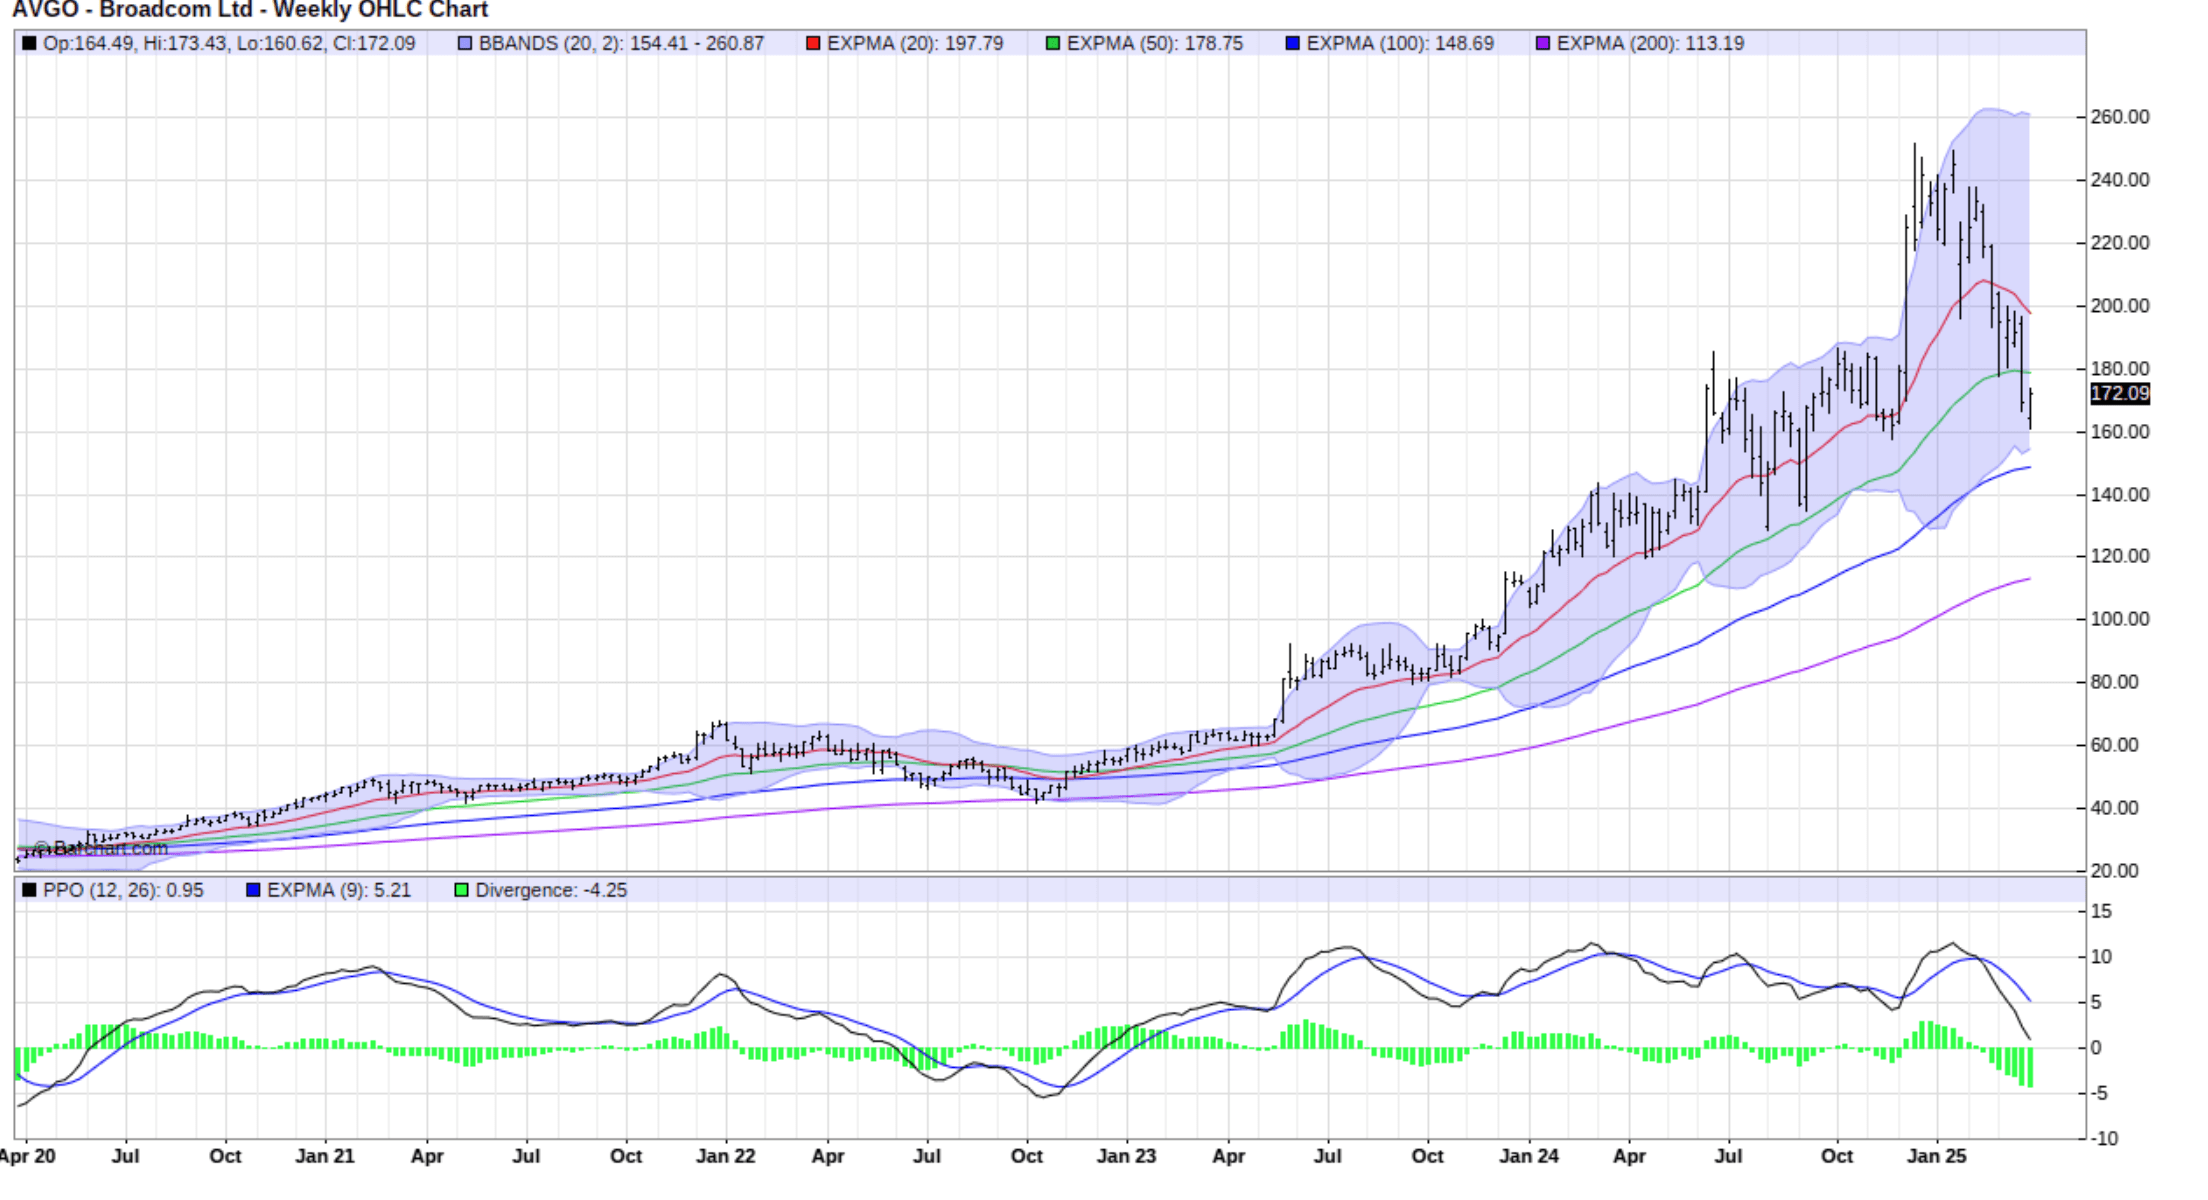Click the Divergence: -4.25 legend text
This screenshot has width=2208, height=1200.
click(x=551, y=890)
